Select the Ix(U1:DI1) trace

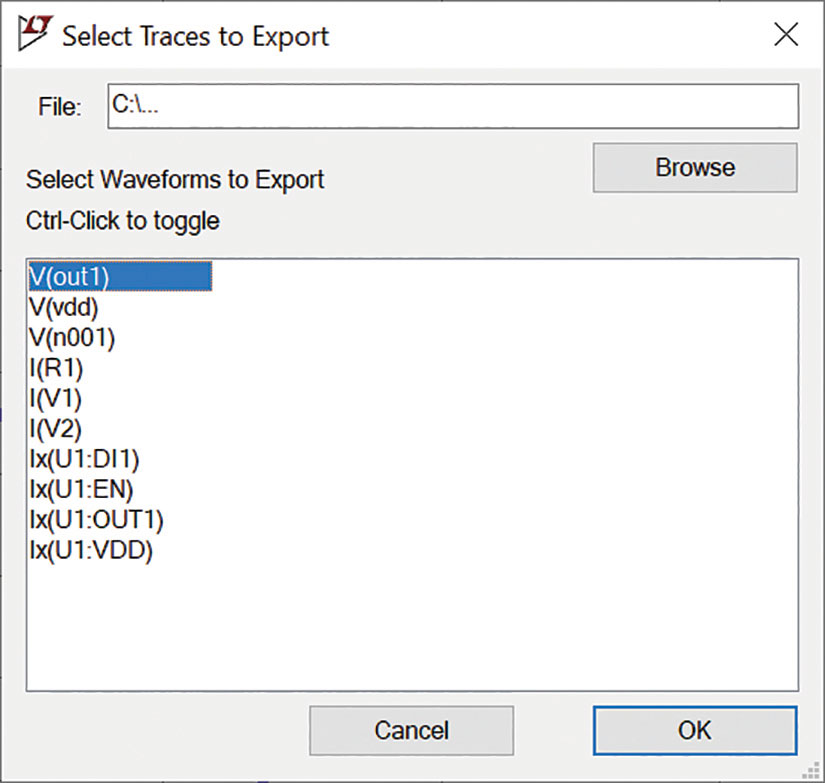(x=84, y=459)
